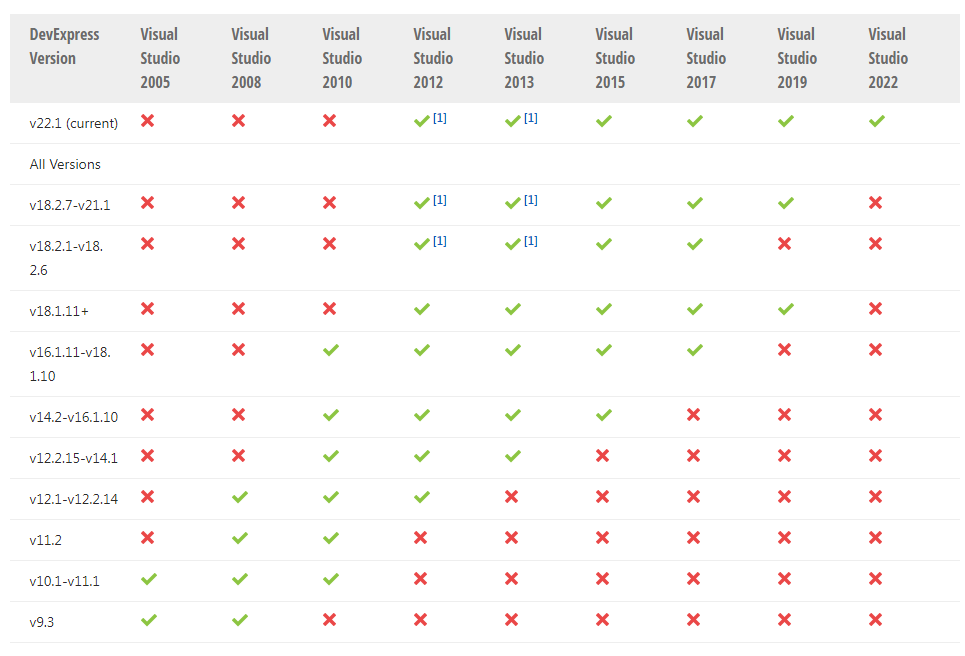Click the green check for v16.1.11-v18.1.10 under Visual Studio 2010
965x656 pixels.
(330, 350)
